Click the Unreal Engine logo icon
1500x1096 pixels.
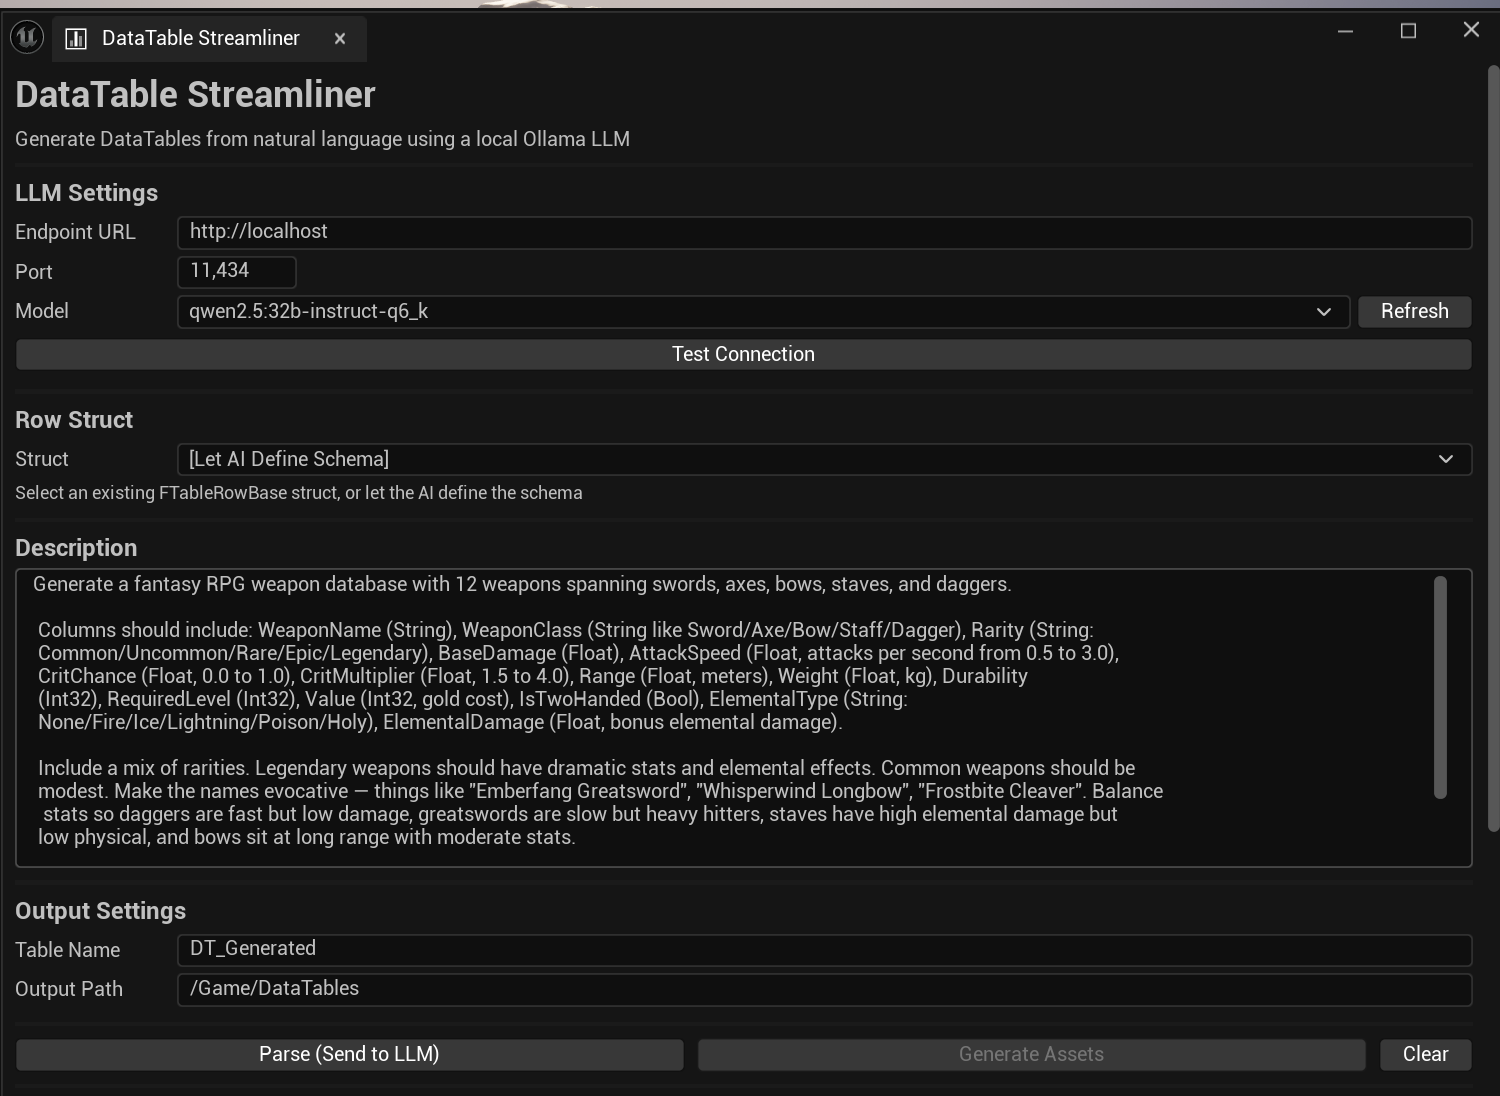[x=27, y=38]
